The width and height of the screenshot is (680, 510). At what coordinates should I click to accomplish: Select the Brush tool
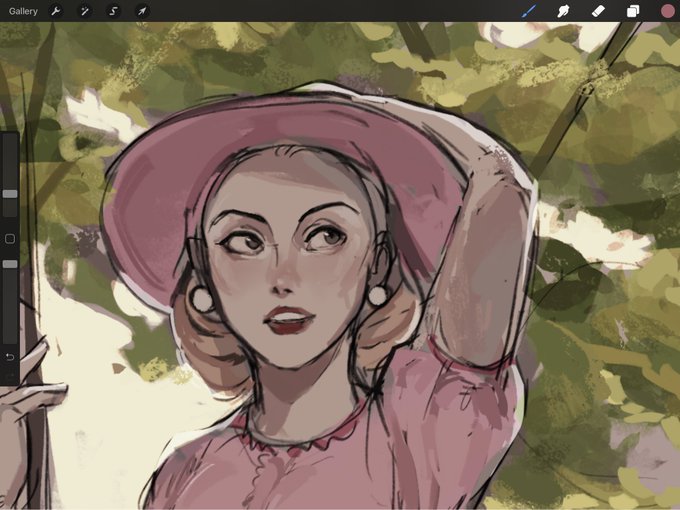point(529,11)
